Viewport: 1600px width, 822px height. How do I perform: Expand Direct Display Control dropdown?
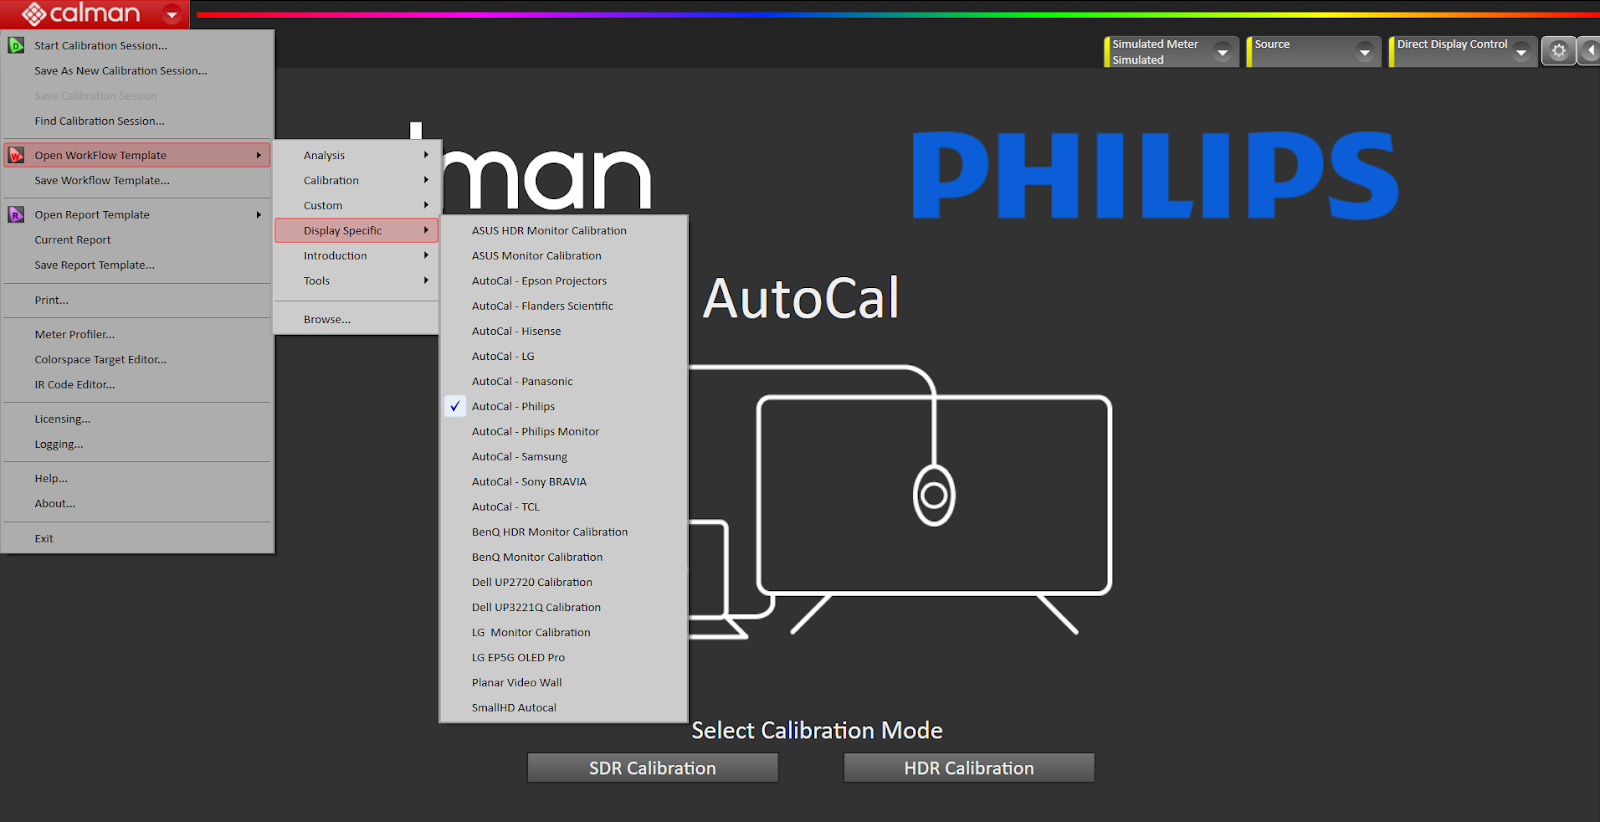pyautogui.click(x=1521, y=52)
